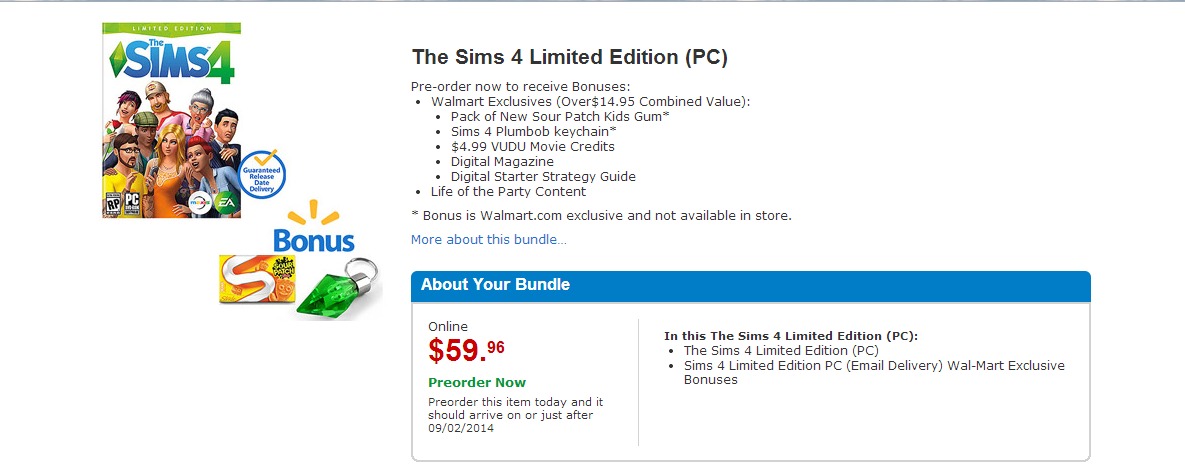Click the 'Preorder Now' green text
Image resolution: width=1185 pixels, height=469 pixels.
pyautogui.click(x=477, y=383)
